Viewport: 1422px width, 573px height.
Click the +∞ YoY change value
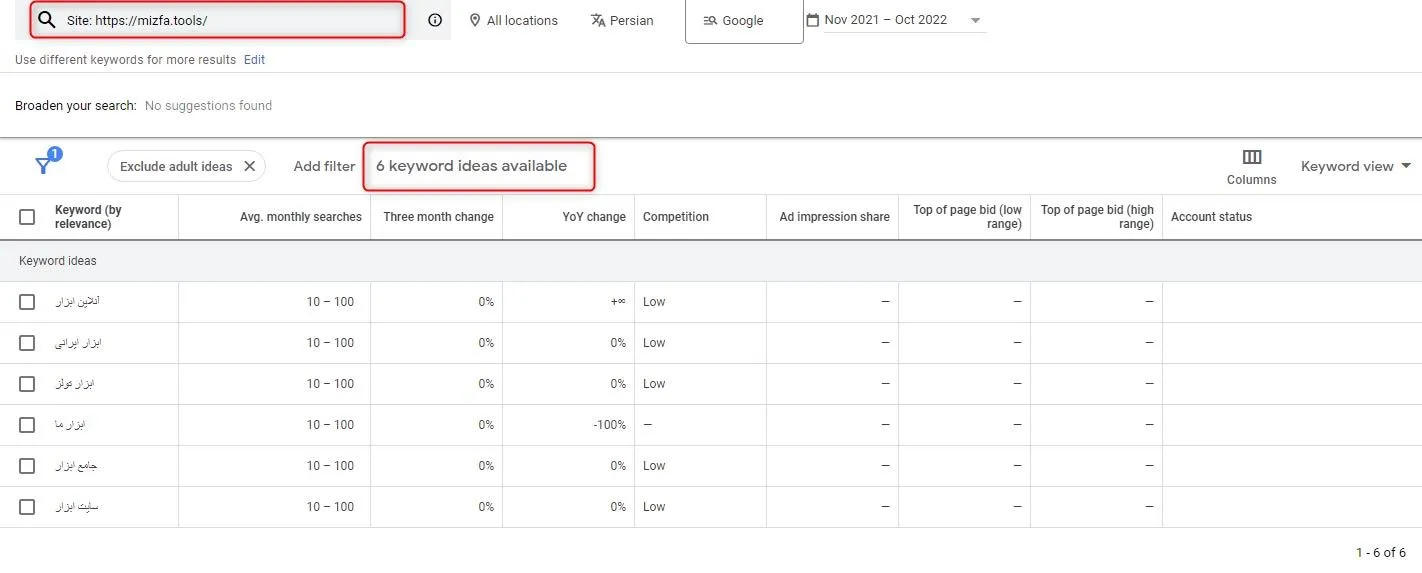[618, 302]
